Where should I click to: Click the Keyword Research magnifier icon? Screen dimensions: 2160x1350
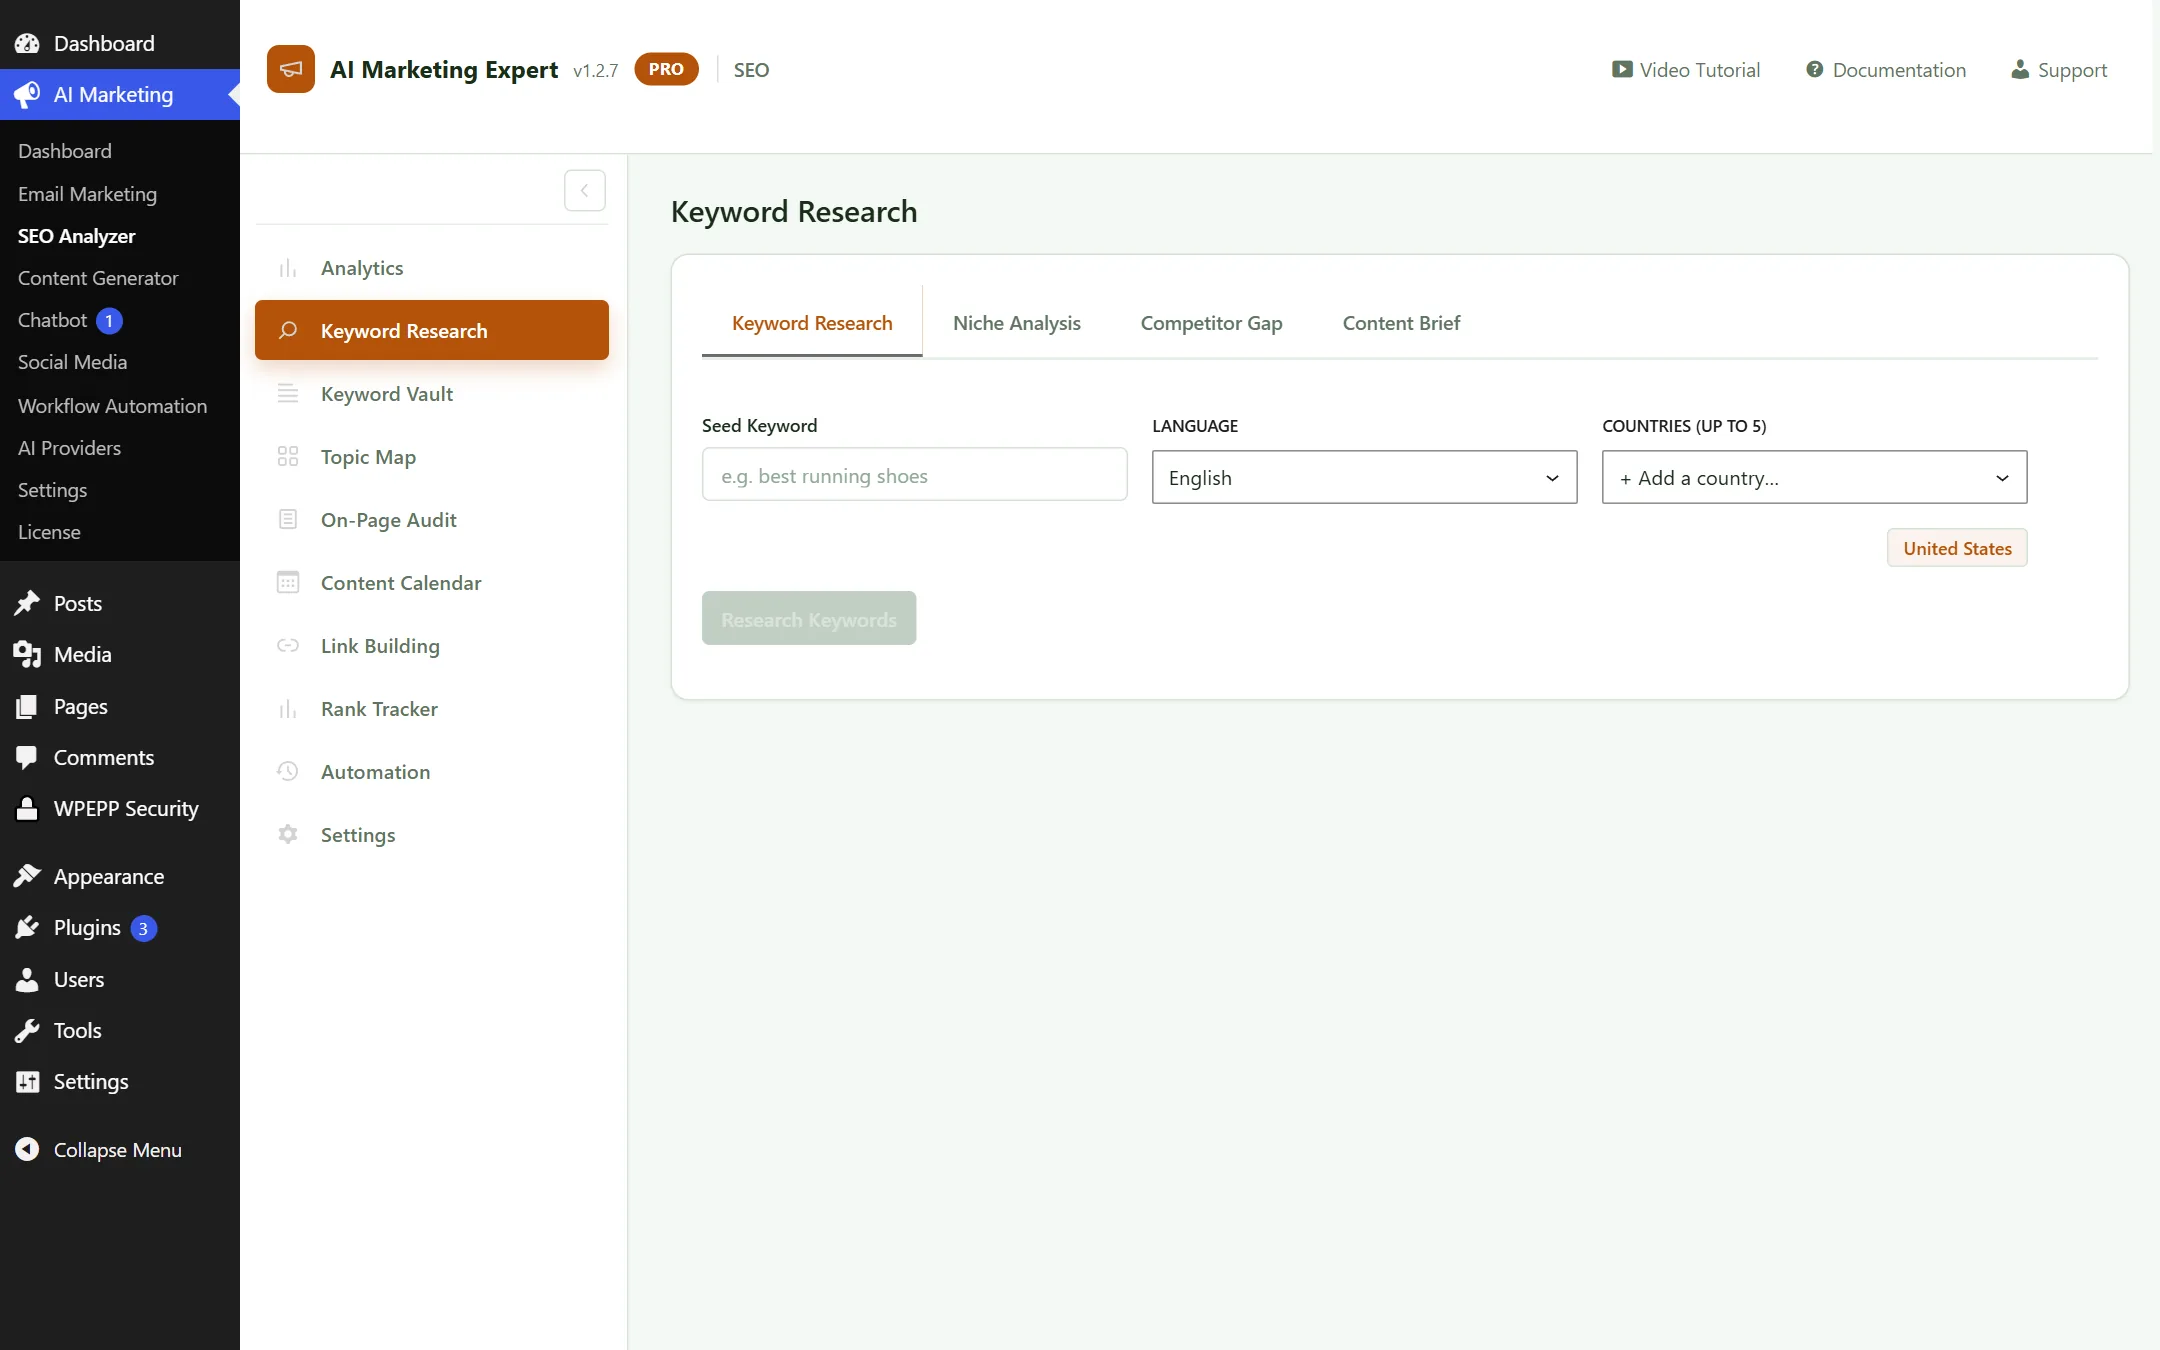click(288, 330)
